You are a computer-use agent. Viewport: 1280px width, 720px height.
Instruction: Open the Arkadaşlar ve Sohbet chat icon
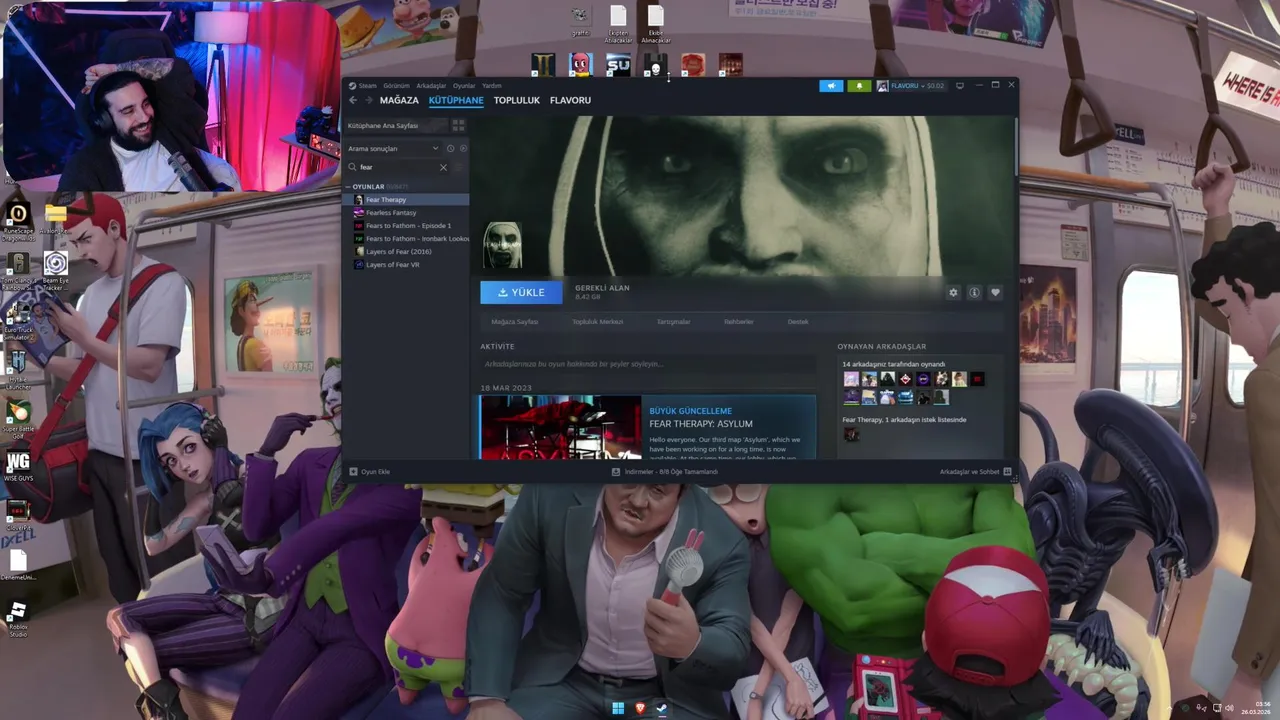(x=1007, y=471)
